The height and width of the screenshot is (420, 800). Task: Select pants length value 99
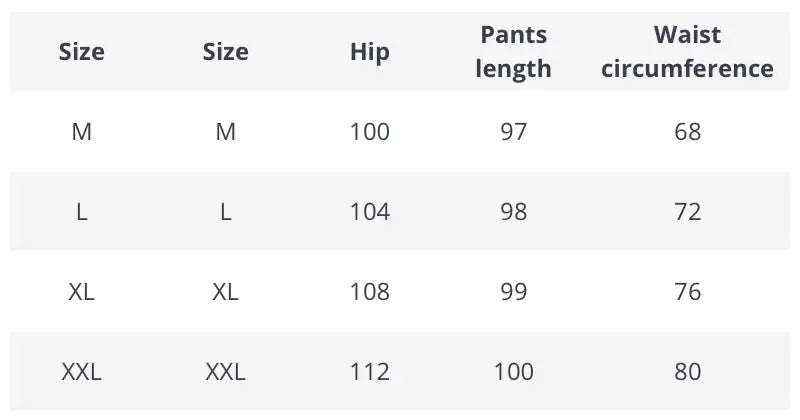(x=513, y=292)
